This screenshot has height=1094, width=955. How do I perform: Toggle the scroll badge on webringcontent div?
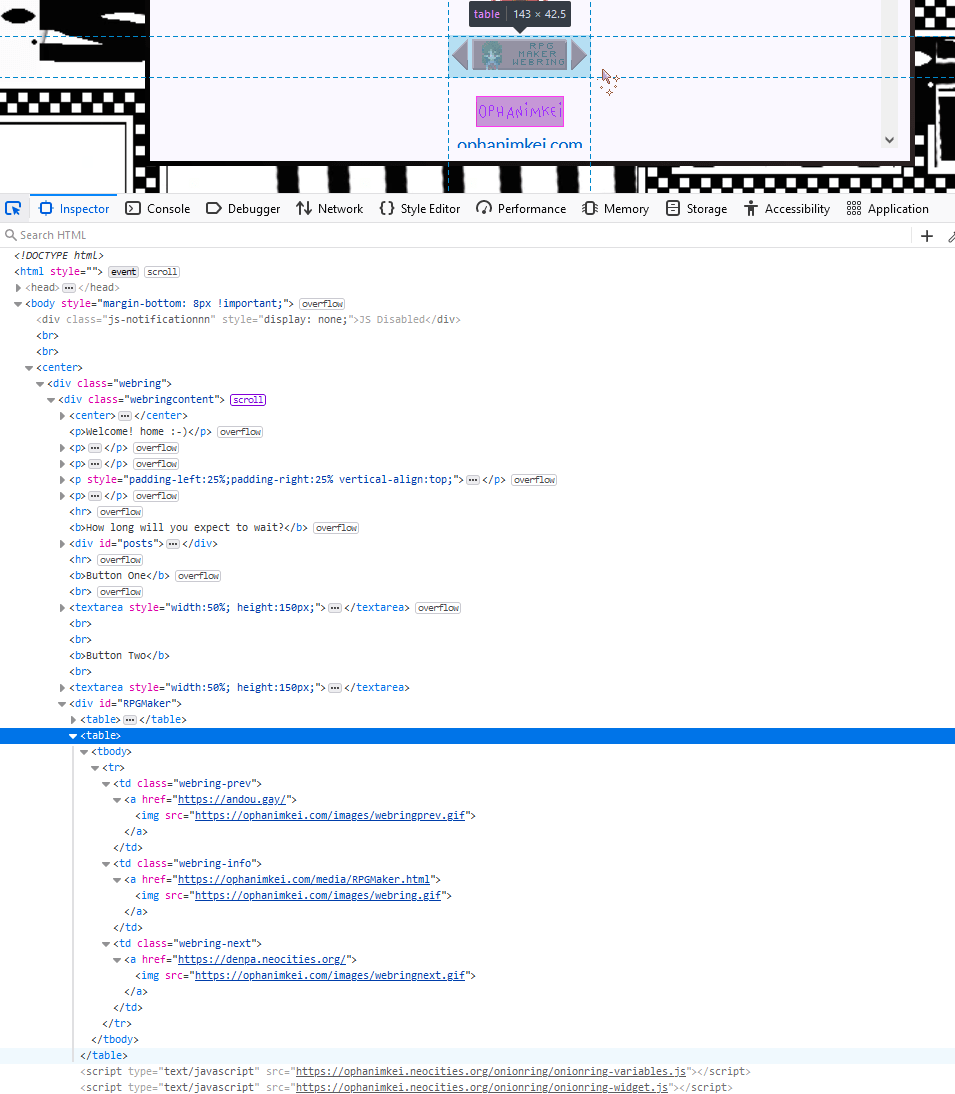(x=247, y=400)
